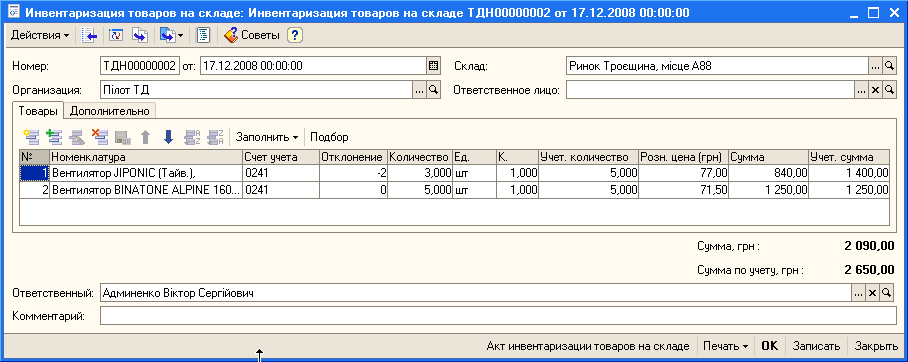Click the go-to-linked-documents toolbar icon
Image resolution: width=908 pixels, height=362 pixels.
(x=140, y=35)
